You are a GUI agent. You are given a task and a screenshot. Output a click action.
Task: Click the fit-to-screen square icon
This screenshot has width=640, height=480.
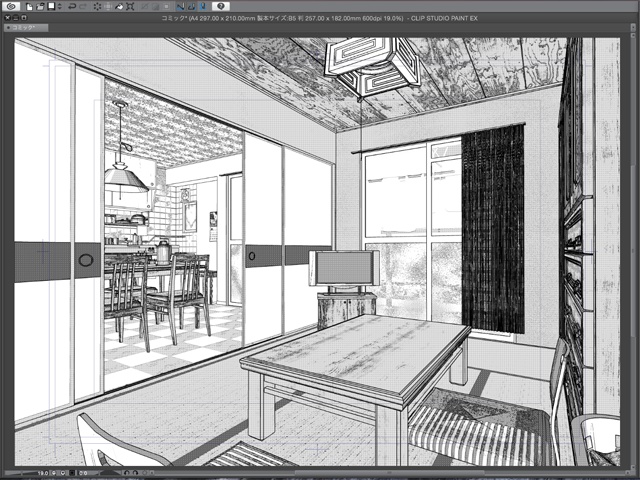[72, 473]
